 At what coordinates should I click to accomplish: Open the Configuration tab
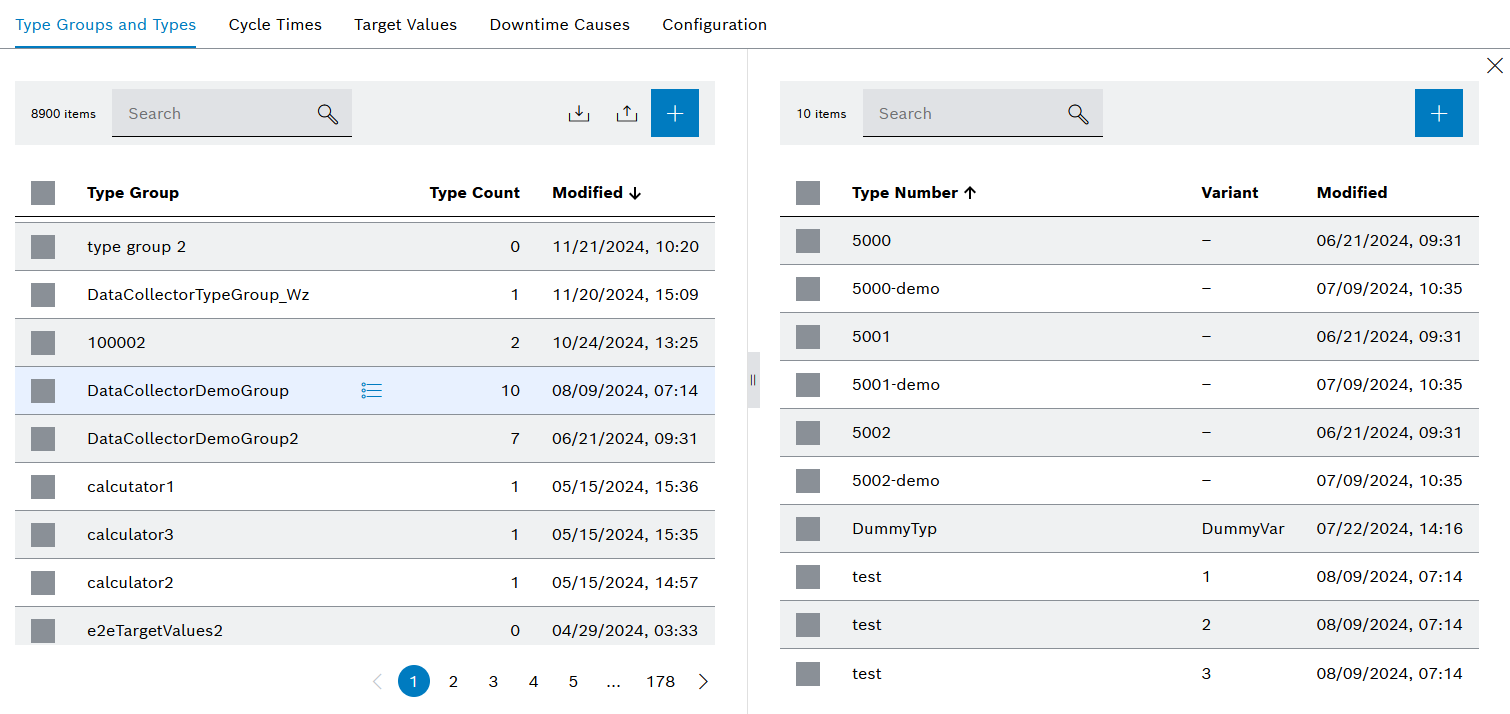tap(715, 25)
